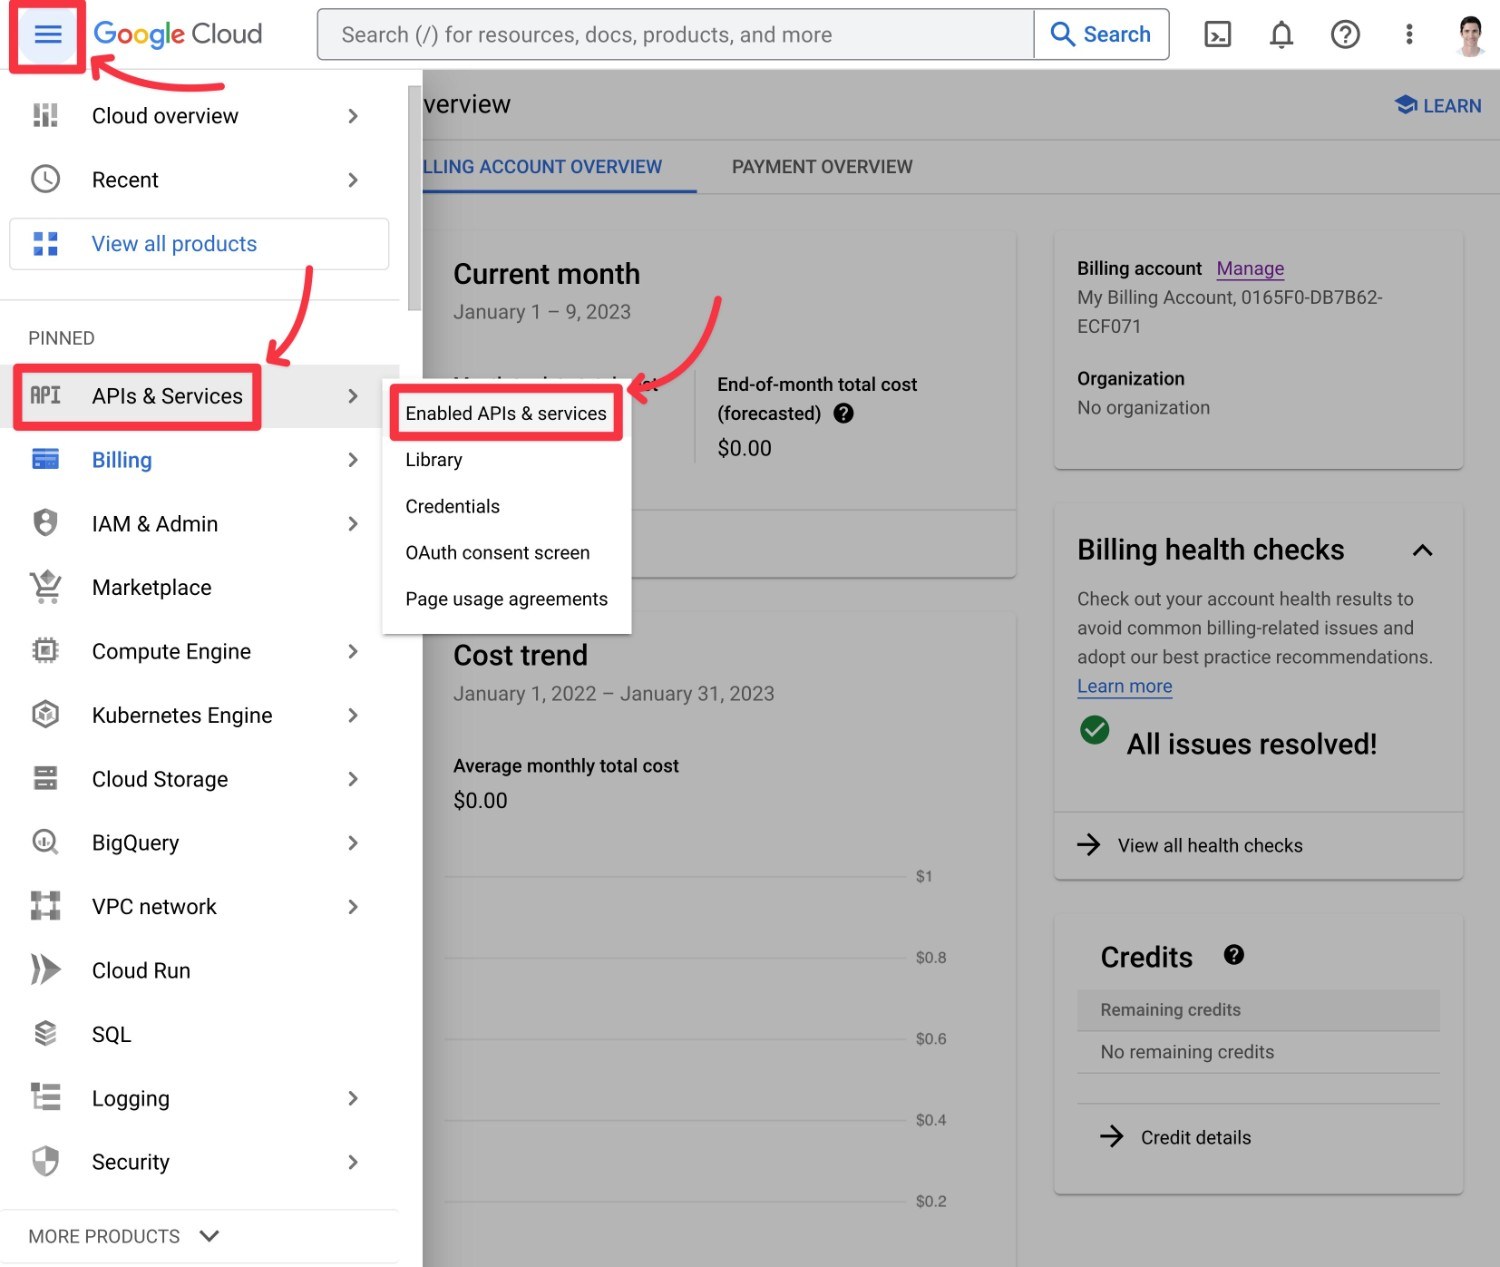Select Compute Engine in the sidebar

point(171,651)
